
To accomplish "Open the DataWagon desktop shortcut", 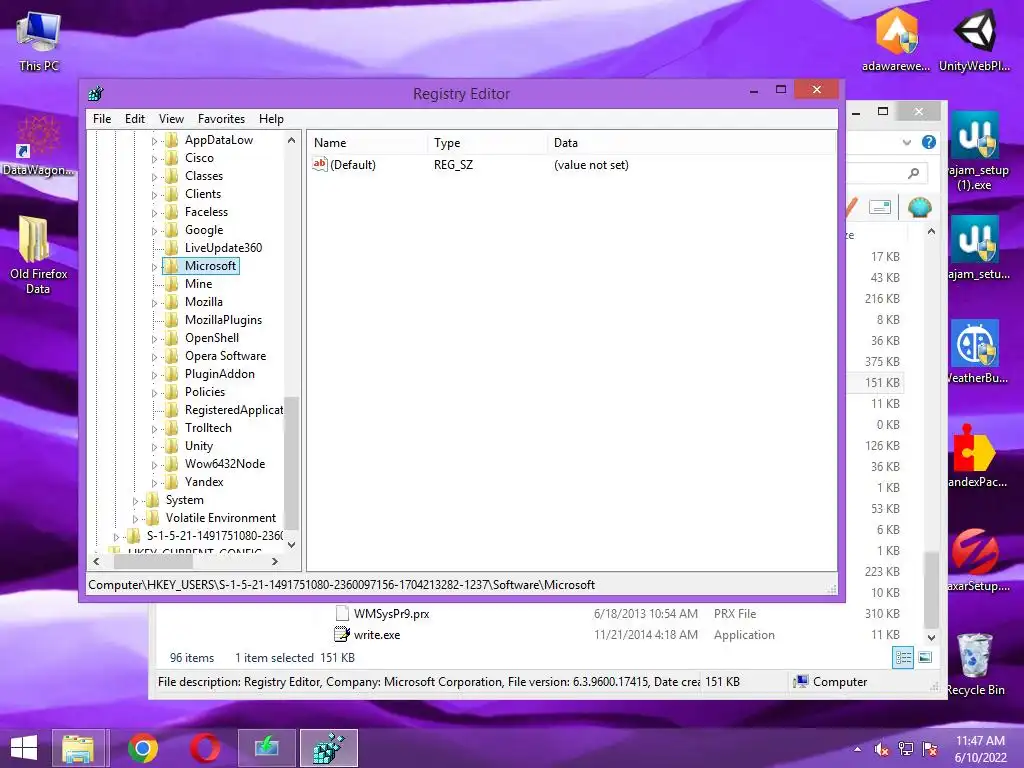I will (39, 147).
